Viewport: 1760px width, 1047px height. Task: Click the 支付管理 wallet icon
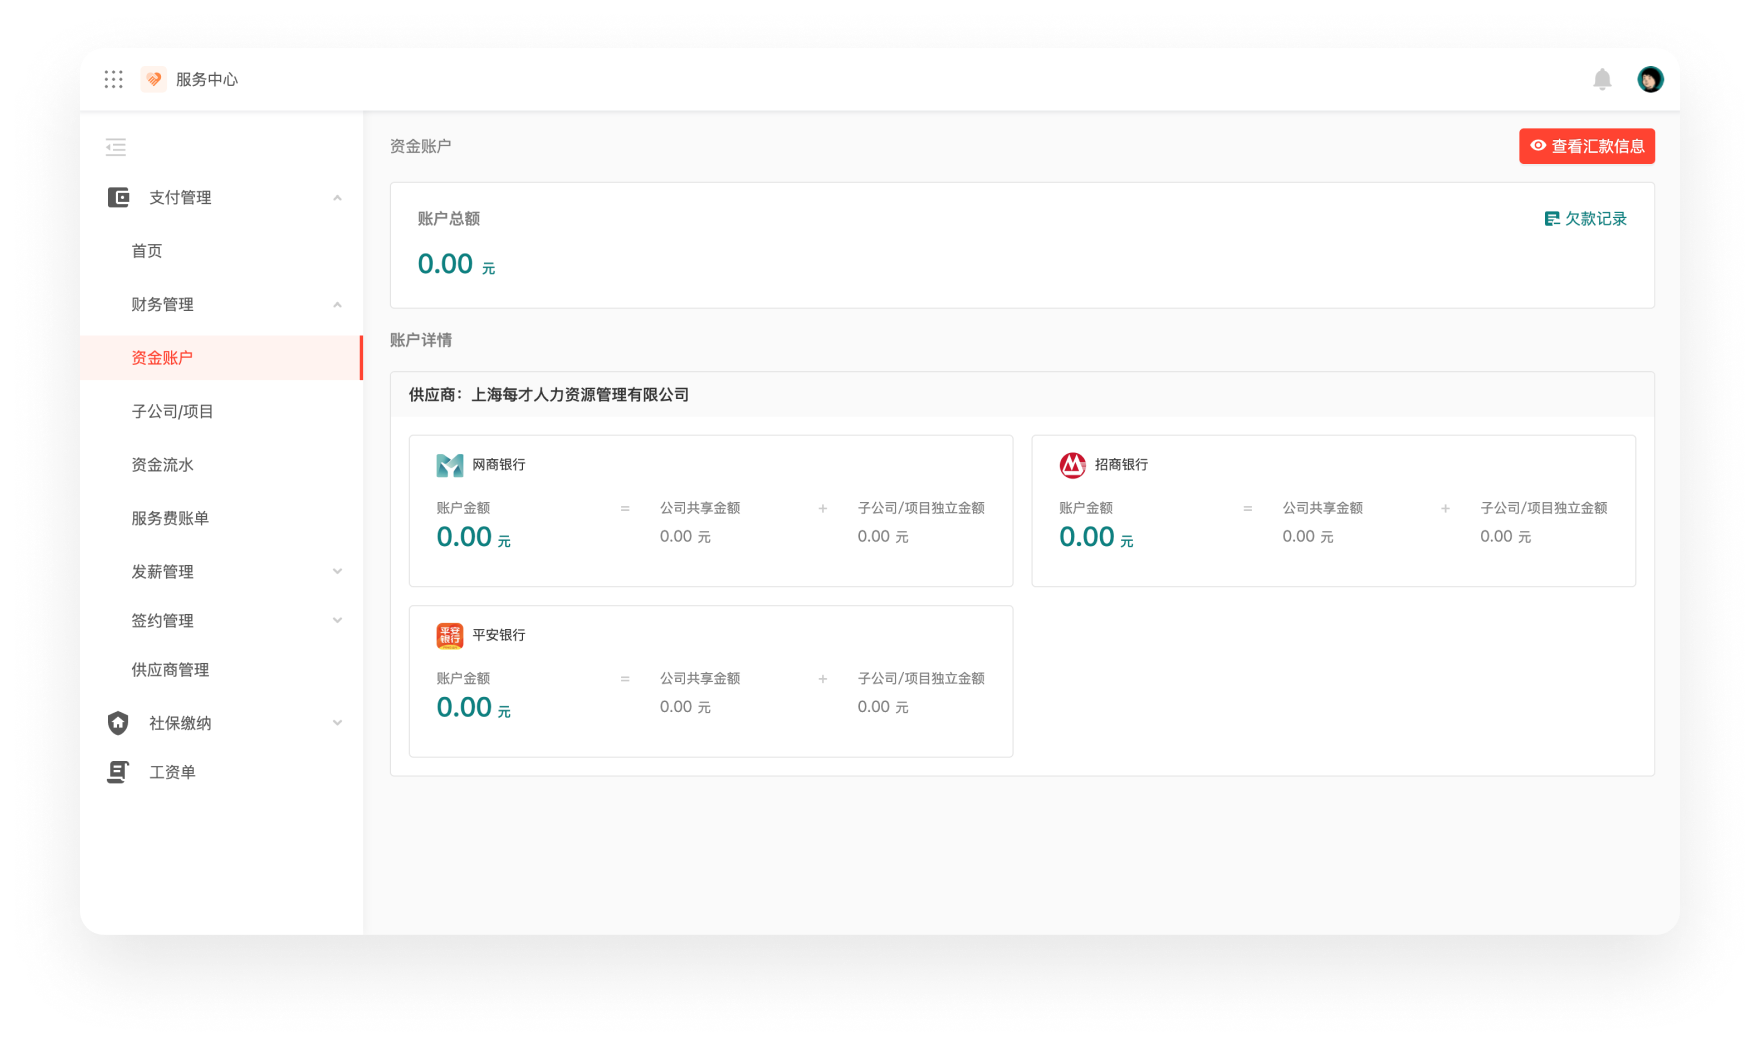coord(119,197)
